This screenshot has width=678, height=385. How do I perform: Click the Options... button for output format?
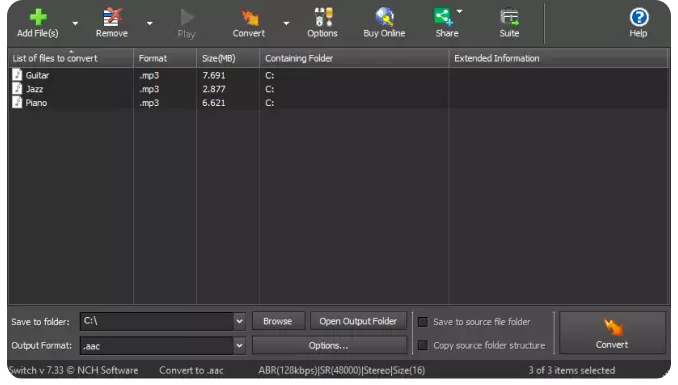329,346
